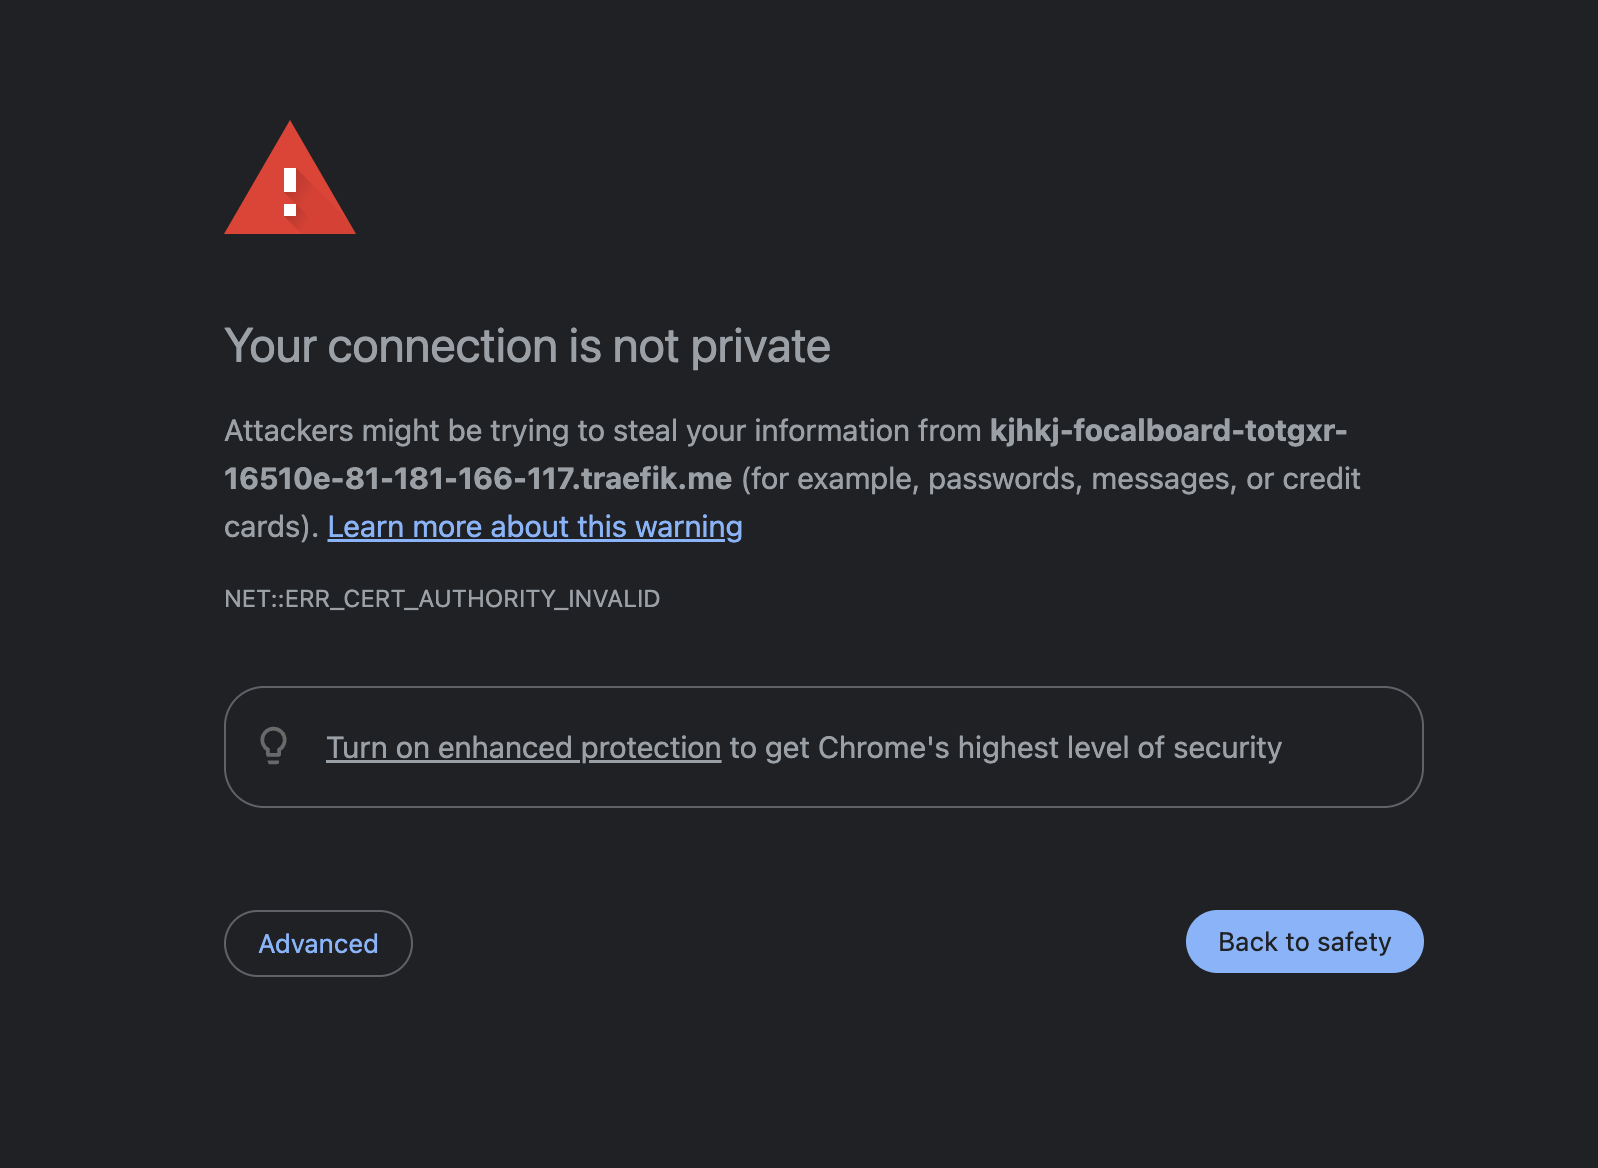Open the Advanced options
Viewport: 1598px width, 1168px height.
point(318,943)
